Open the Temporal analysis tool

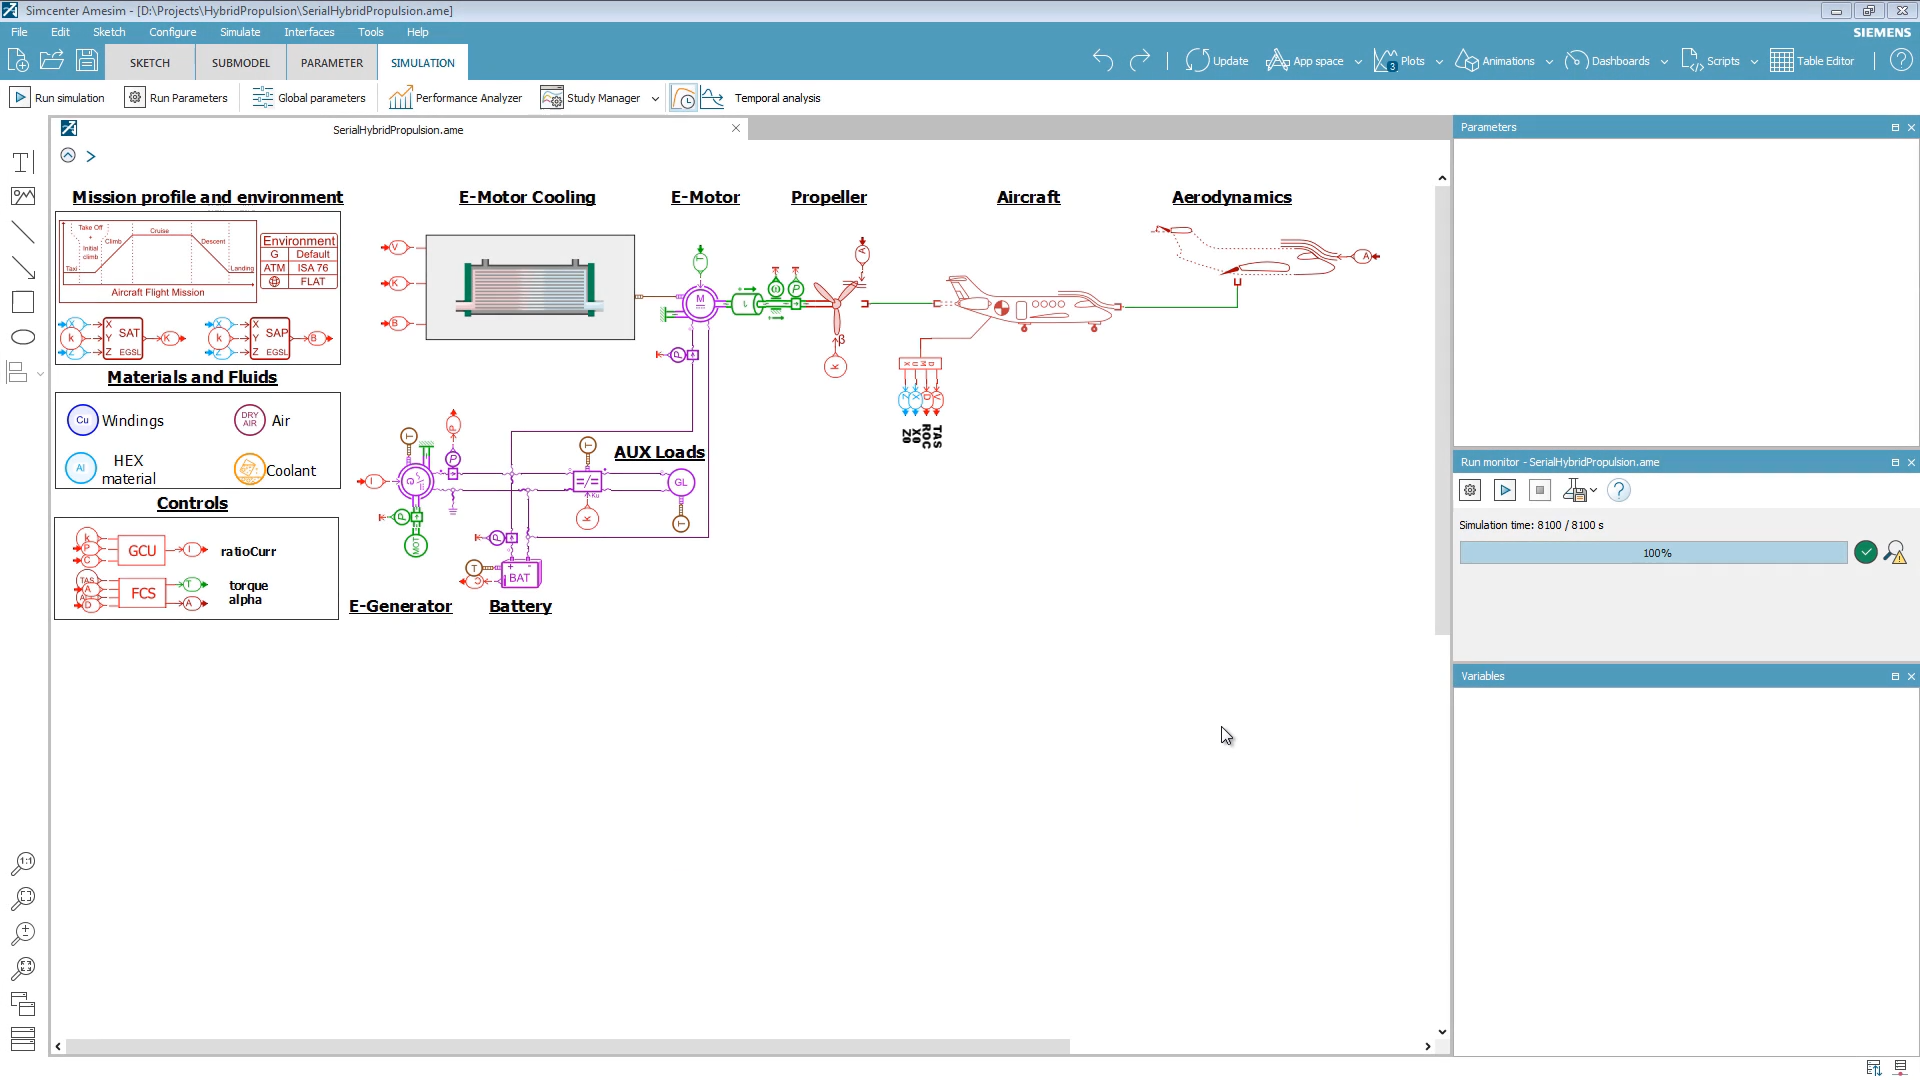(712, 97)
